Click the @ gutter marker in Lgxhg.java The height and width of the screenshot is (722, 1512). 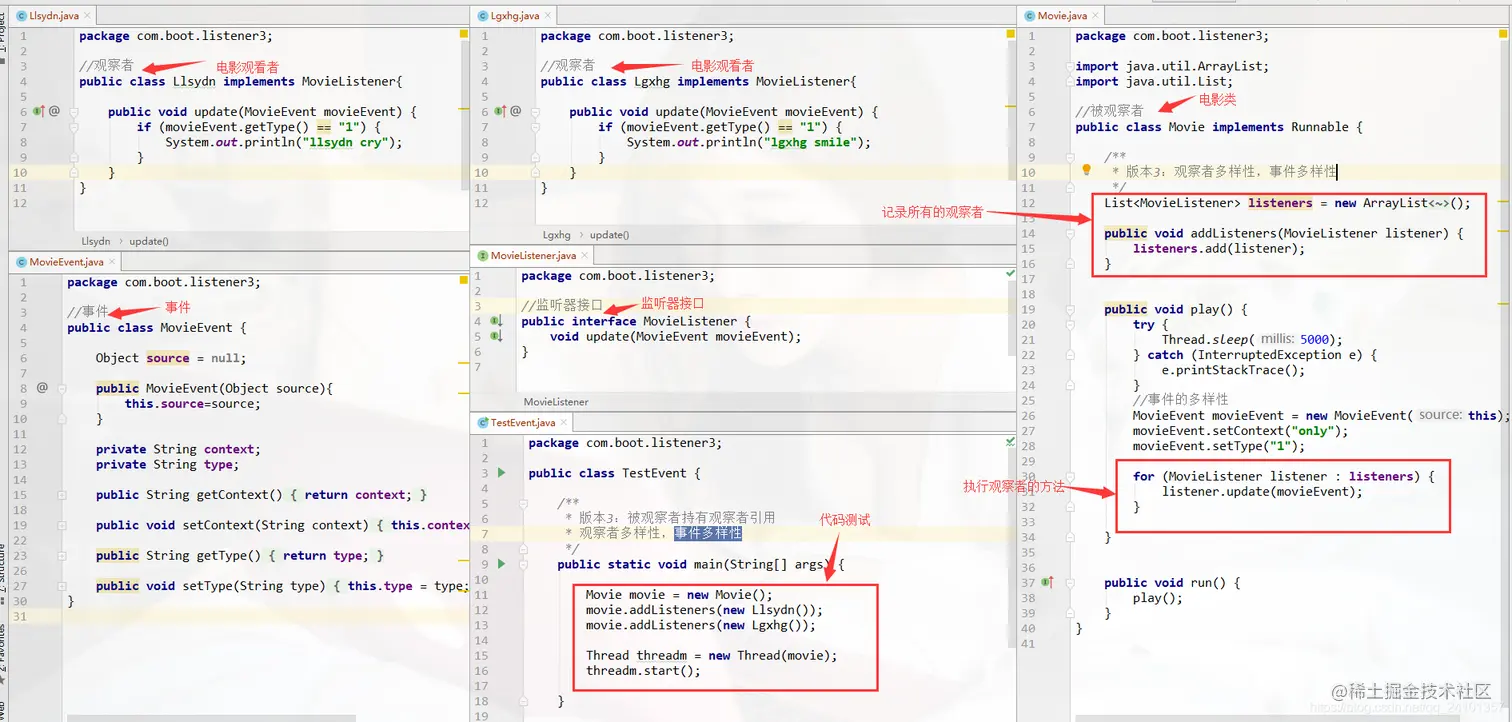515,112
